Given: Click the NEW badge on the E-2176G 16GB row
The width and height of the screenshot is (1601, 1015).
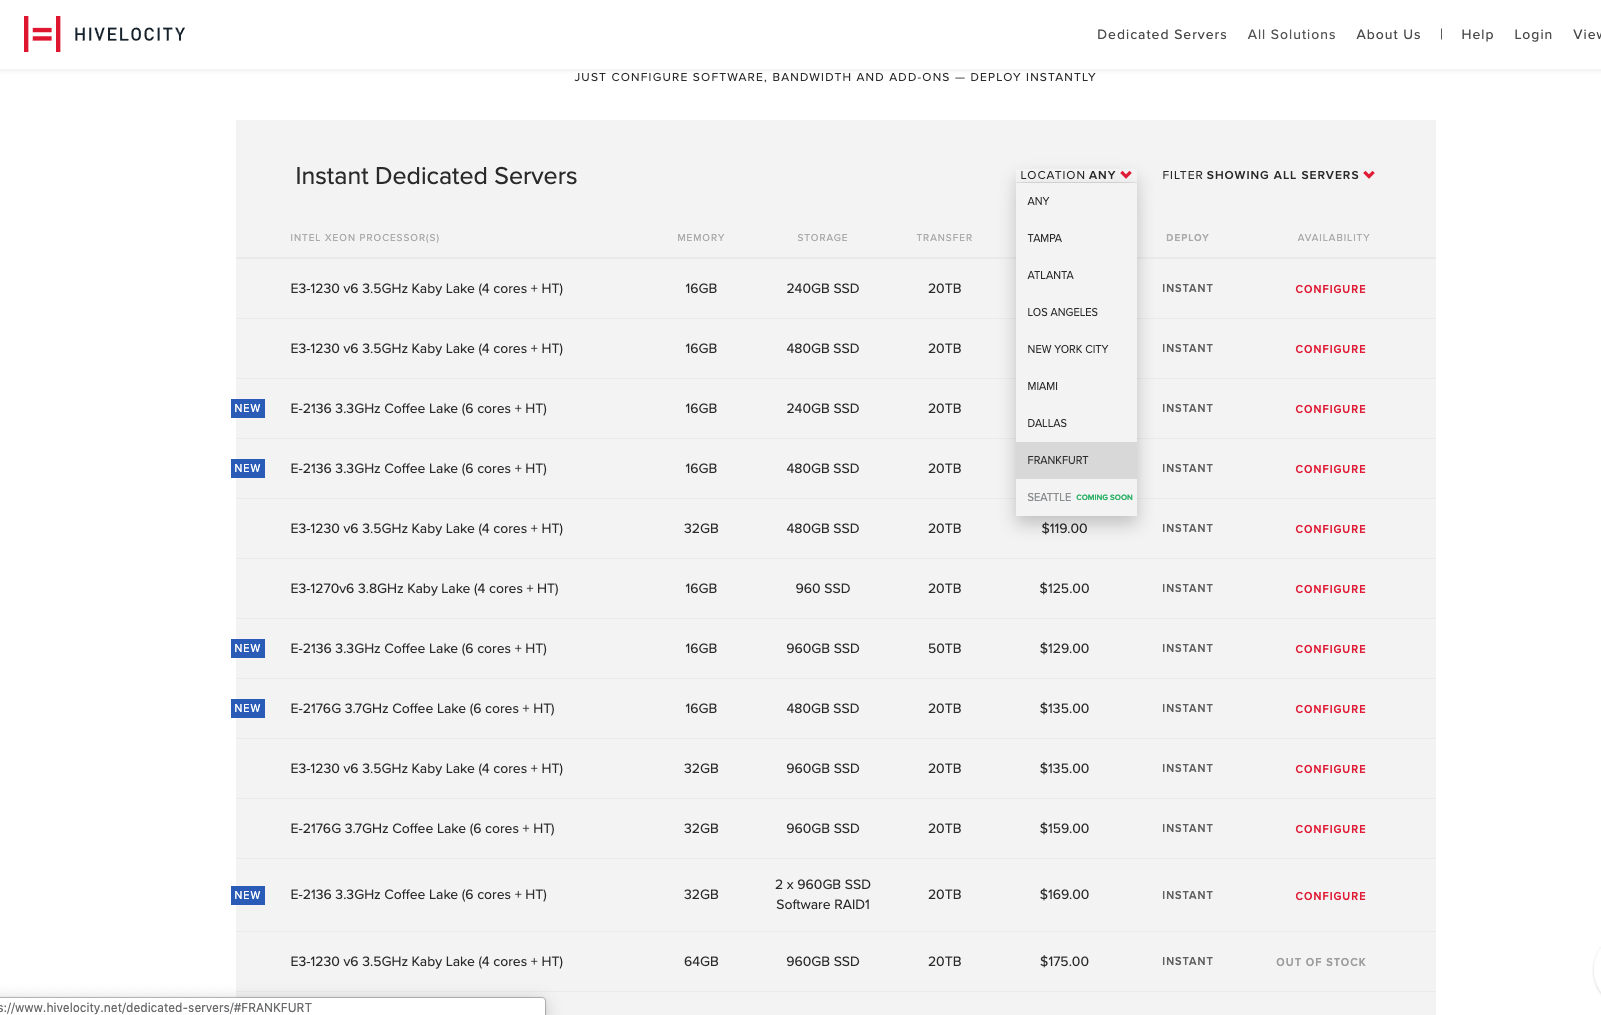Looking at the screenshot, I should tap(248, 708).
